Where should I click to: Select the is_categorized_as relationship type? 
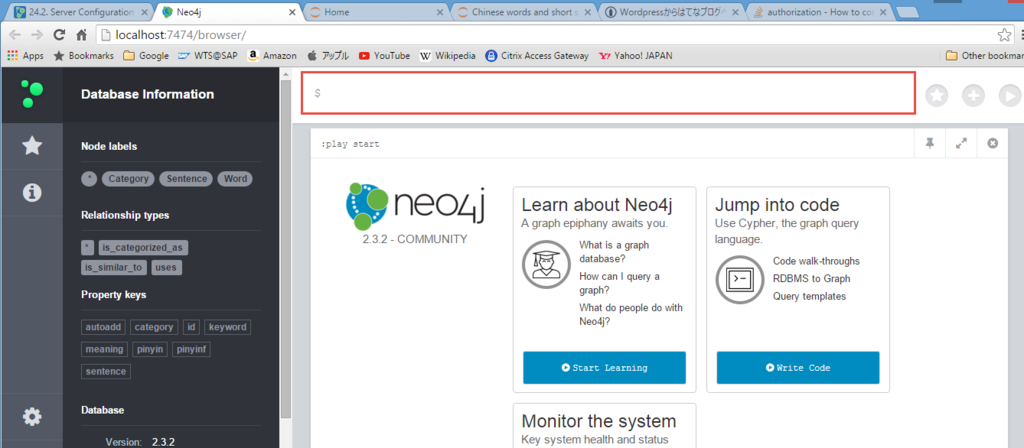coord(143,248)
